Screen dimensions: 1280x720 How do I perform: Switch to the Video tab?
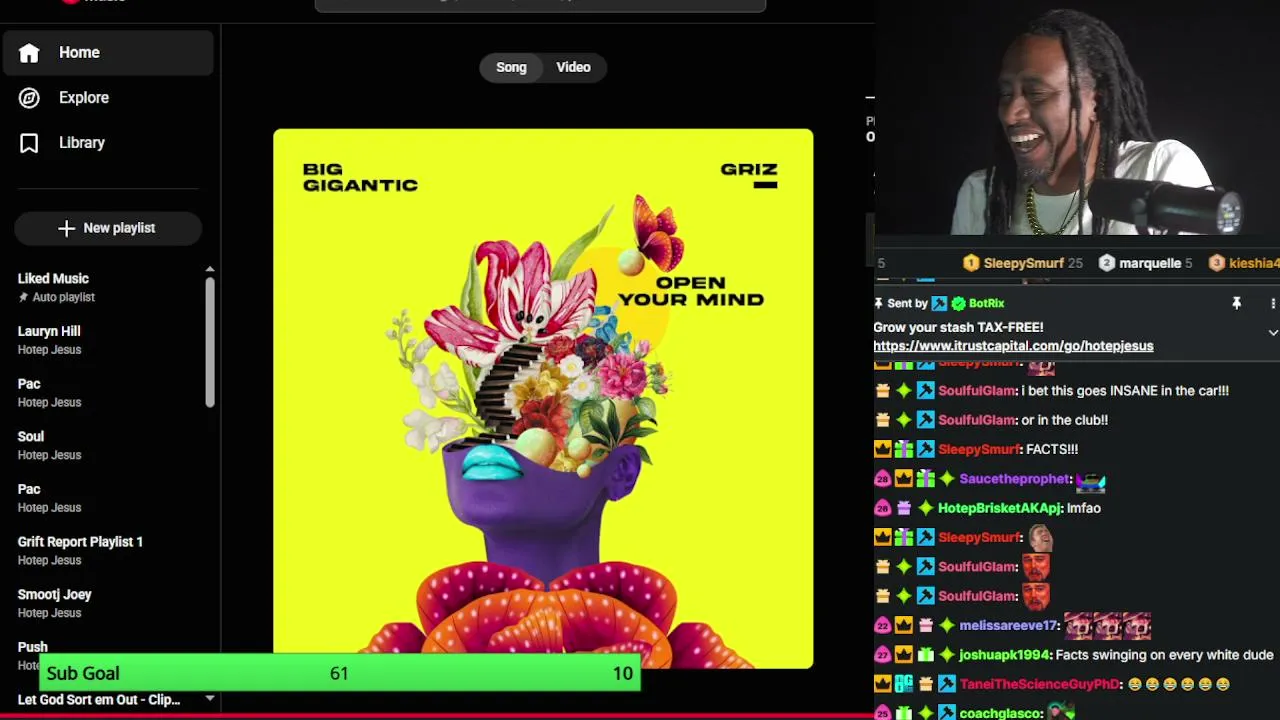click(x=573, y=67)
